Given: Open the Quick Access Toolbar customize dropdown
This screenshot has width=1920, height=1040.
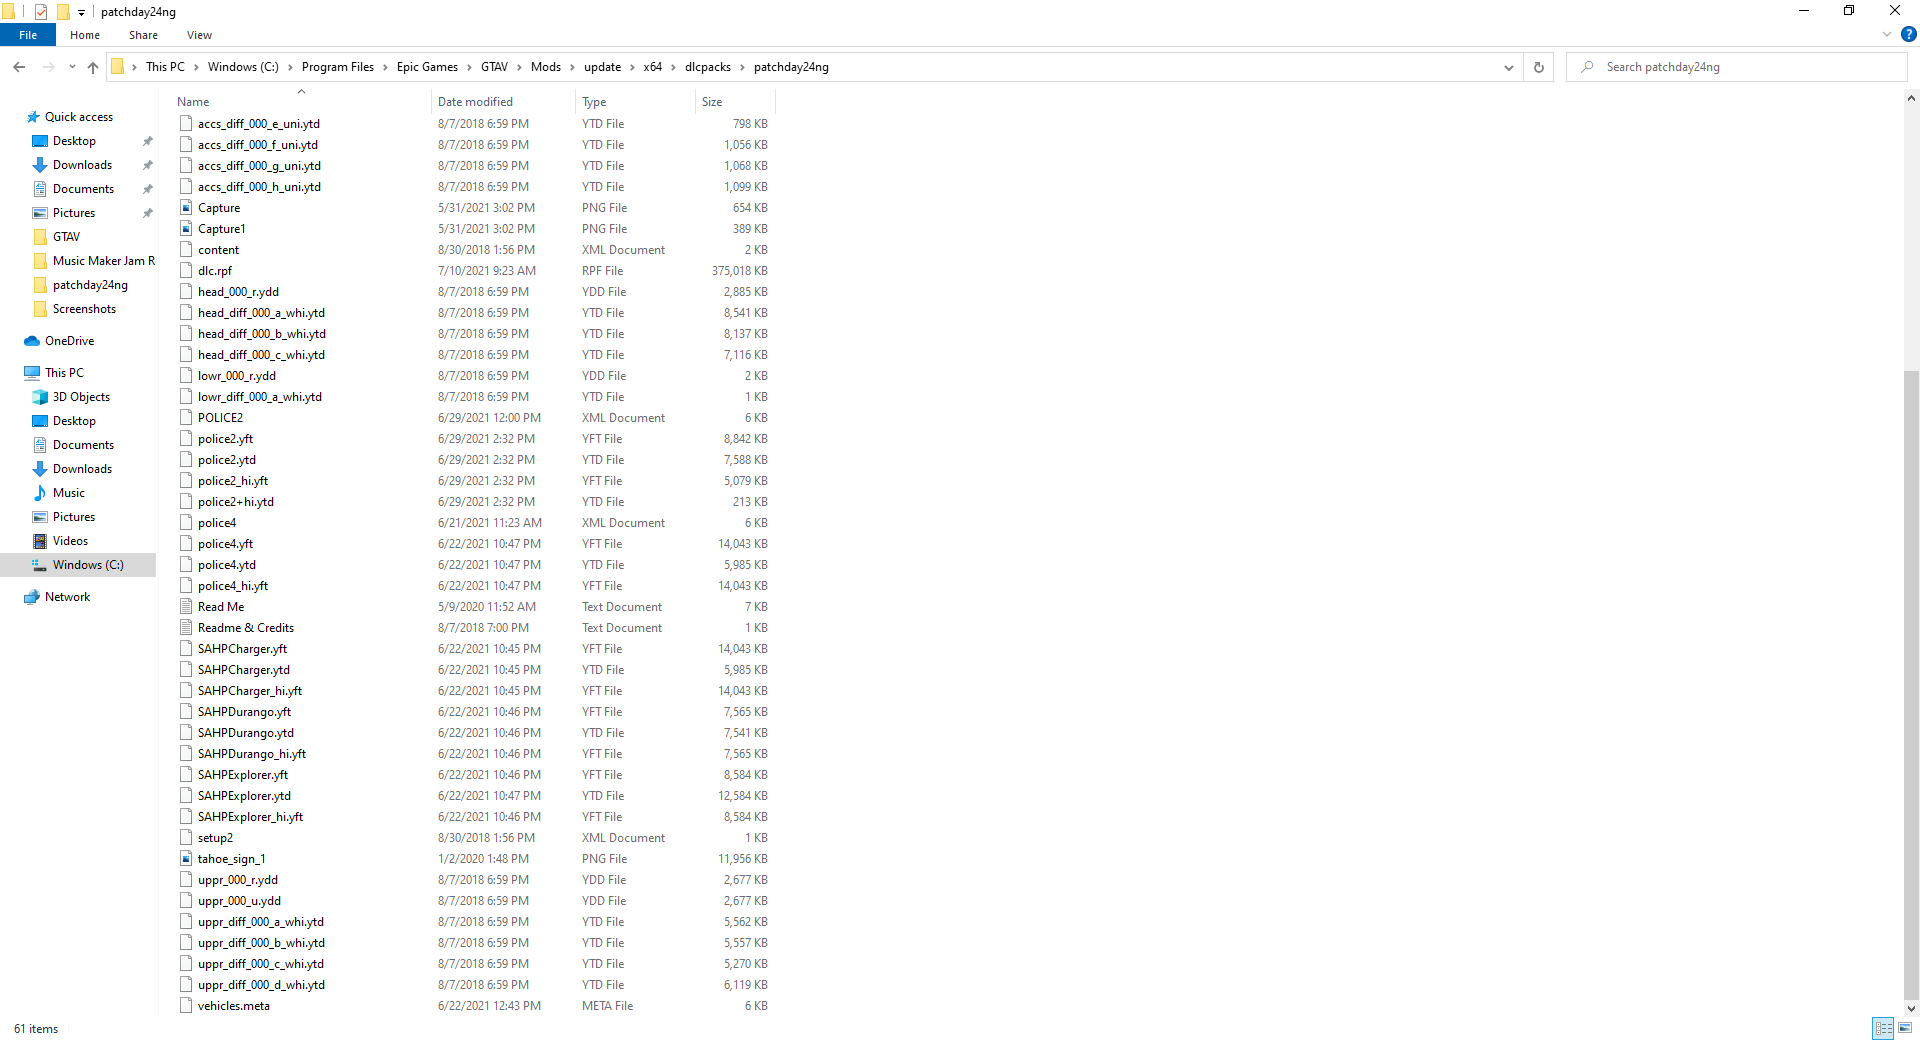Looking at the screenshot, I should (x=81, y=12).
